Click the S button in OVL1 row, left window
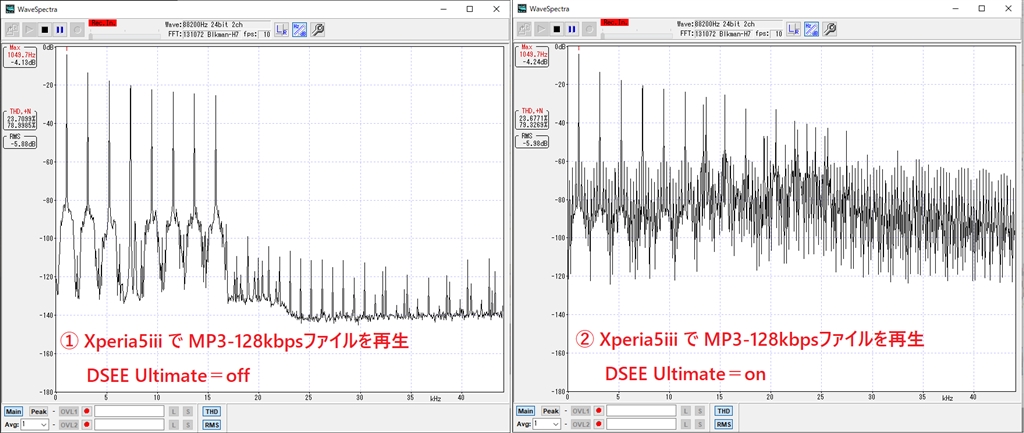The height and width of the screenshot is (433, 1024). click(187, 411)
